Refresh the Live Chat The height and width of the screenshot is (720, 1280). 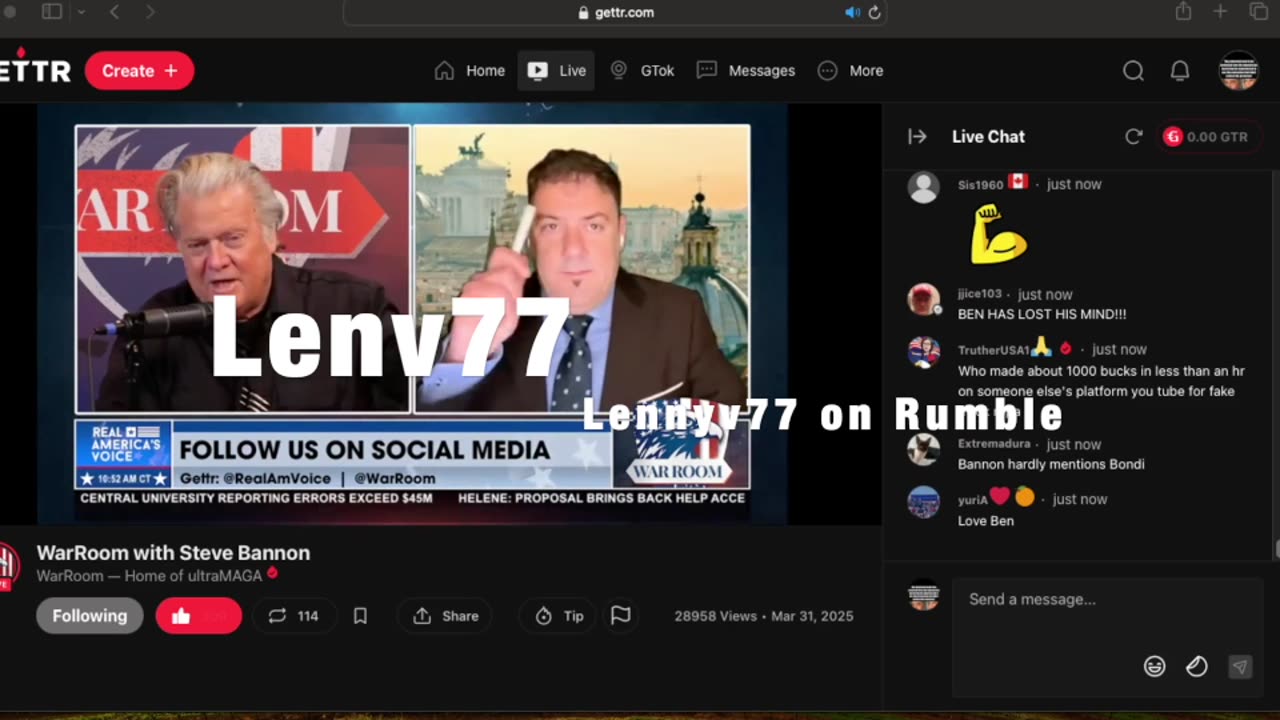click(1134, 137)
